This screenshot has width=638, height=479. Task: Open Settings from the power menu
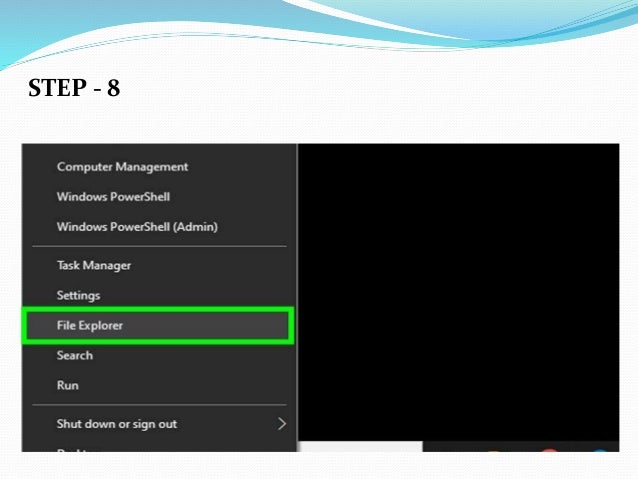coord(159,295)
